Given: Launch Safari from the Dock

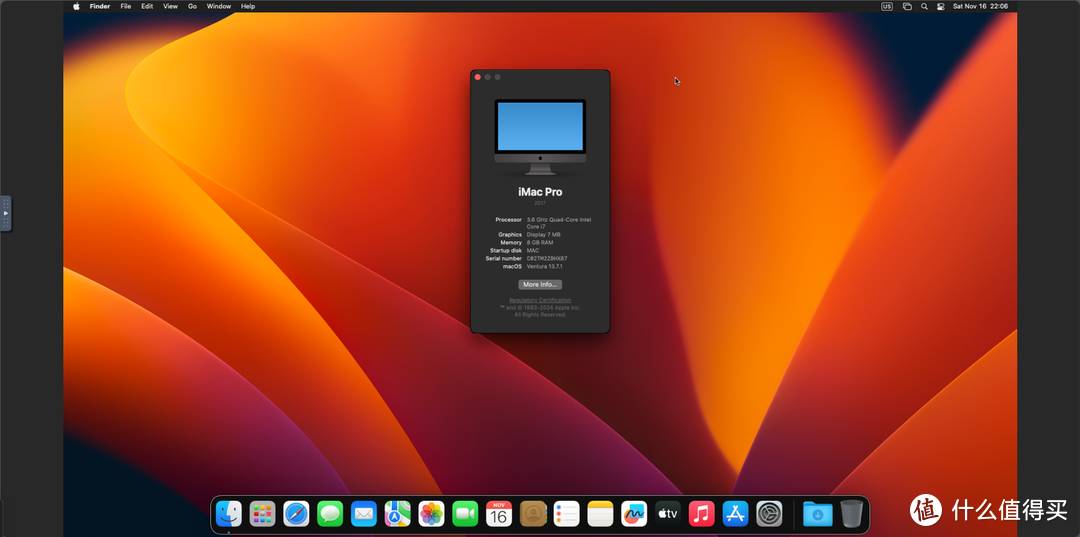Looking at the screenshot, I should coord(296,514).
